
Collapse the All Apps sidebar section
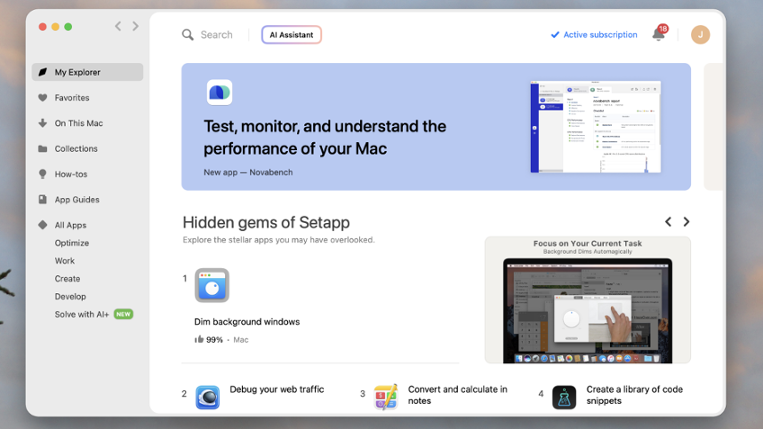pyautogui.click(x=70, y=225)
